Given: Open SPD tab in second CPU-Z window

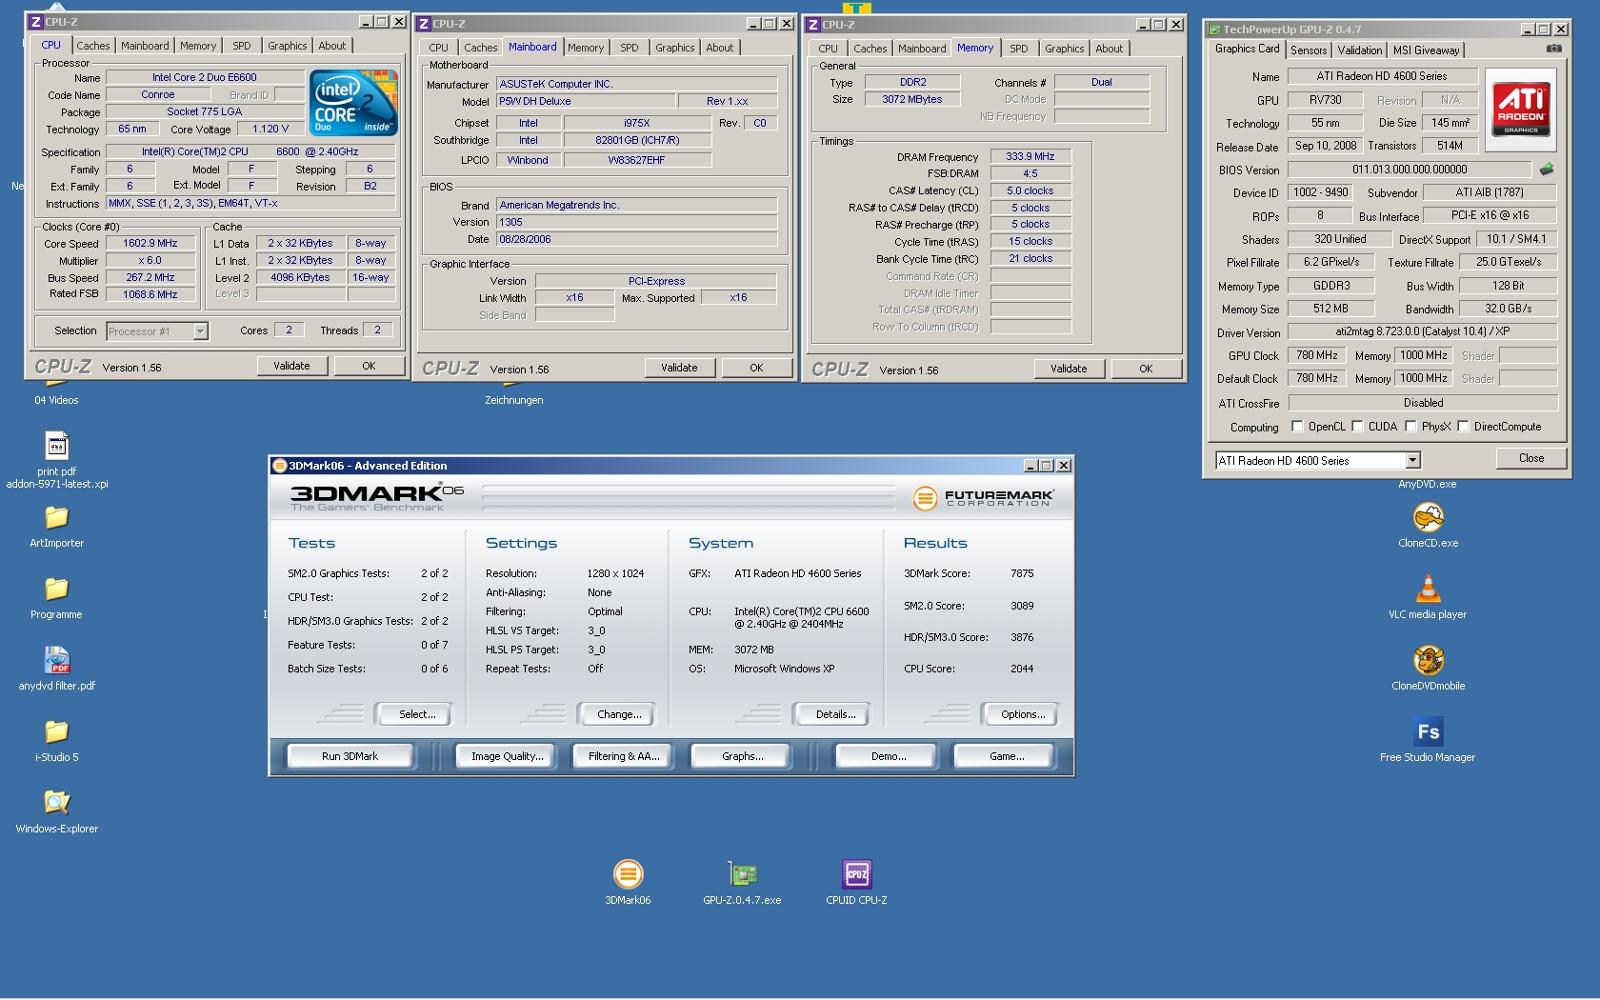Looking at the screenshot, I should pyautogui.click(x=628, y=48).
